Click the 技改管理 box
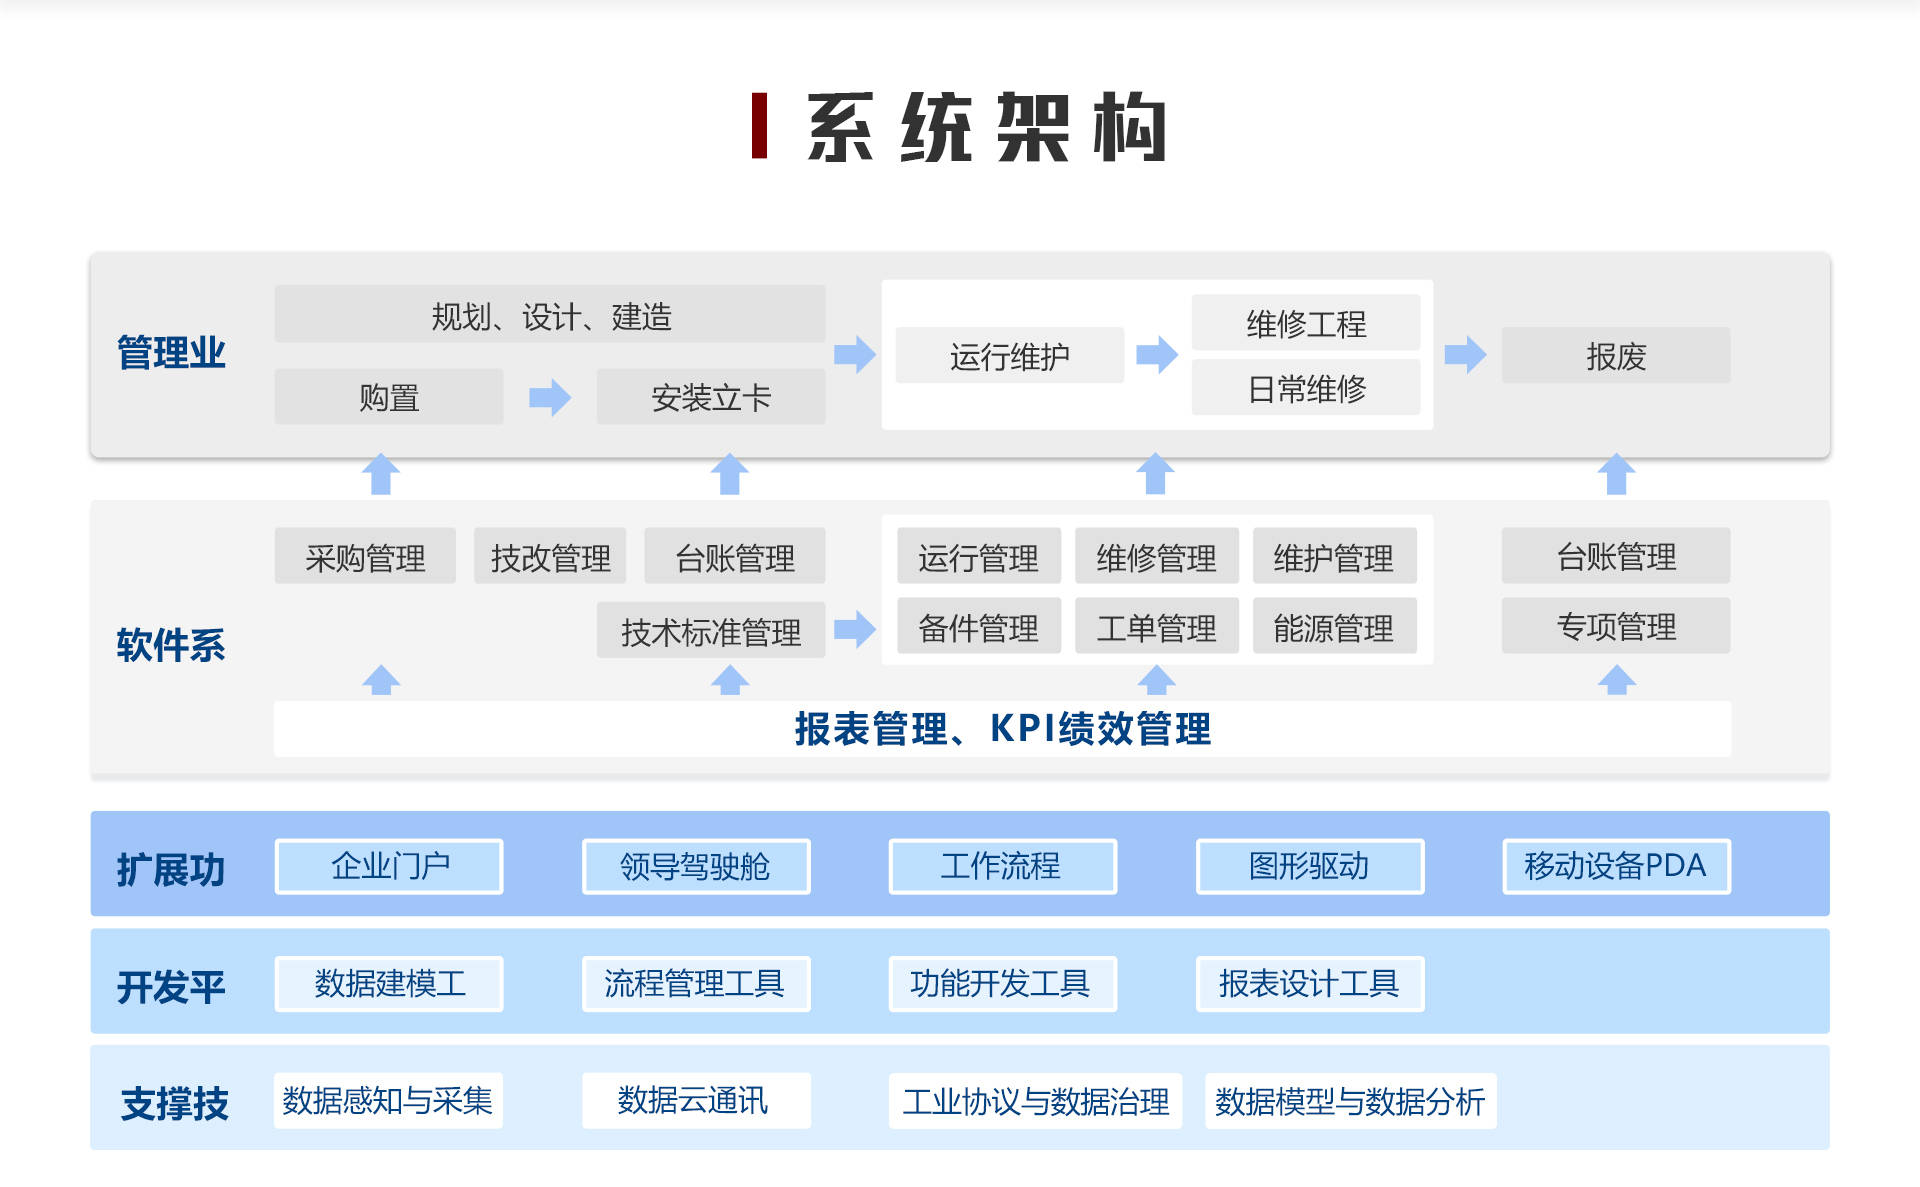Image resolution: width=1920 pixels, height=1187 pixels. pos(550,556)
